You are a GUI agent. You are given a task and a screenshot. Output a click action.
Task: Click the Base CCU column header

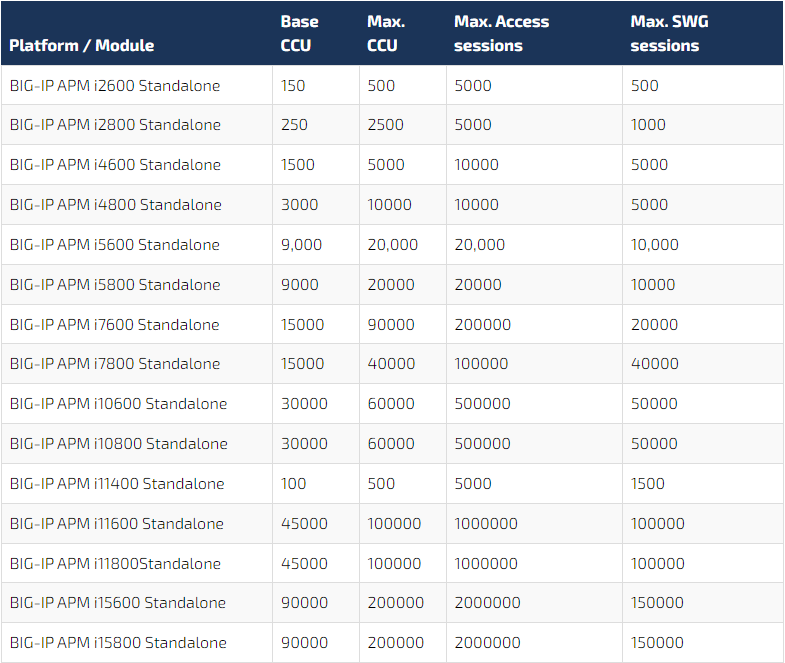pos(299,34)
